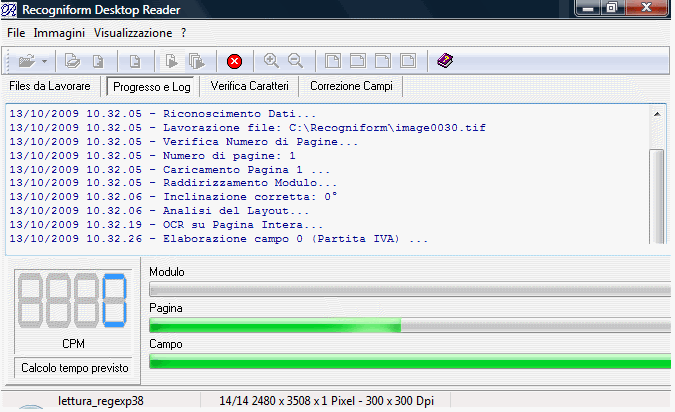Click the log scrollbar up arrow
This screenshot has height=412, width=675.
tap(657, 114)
